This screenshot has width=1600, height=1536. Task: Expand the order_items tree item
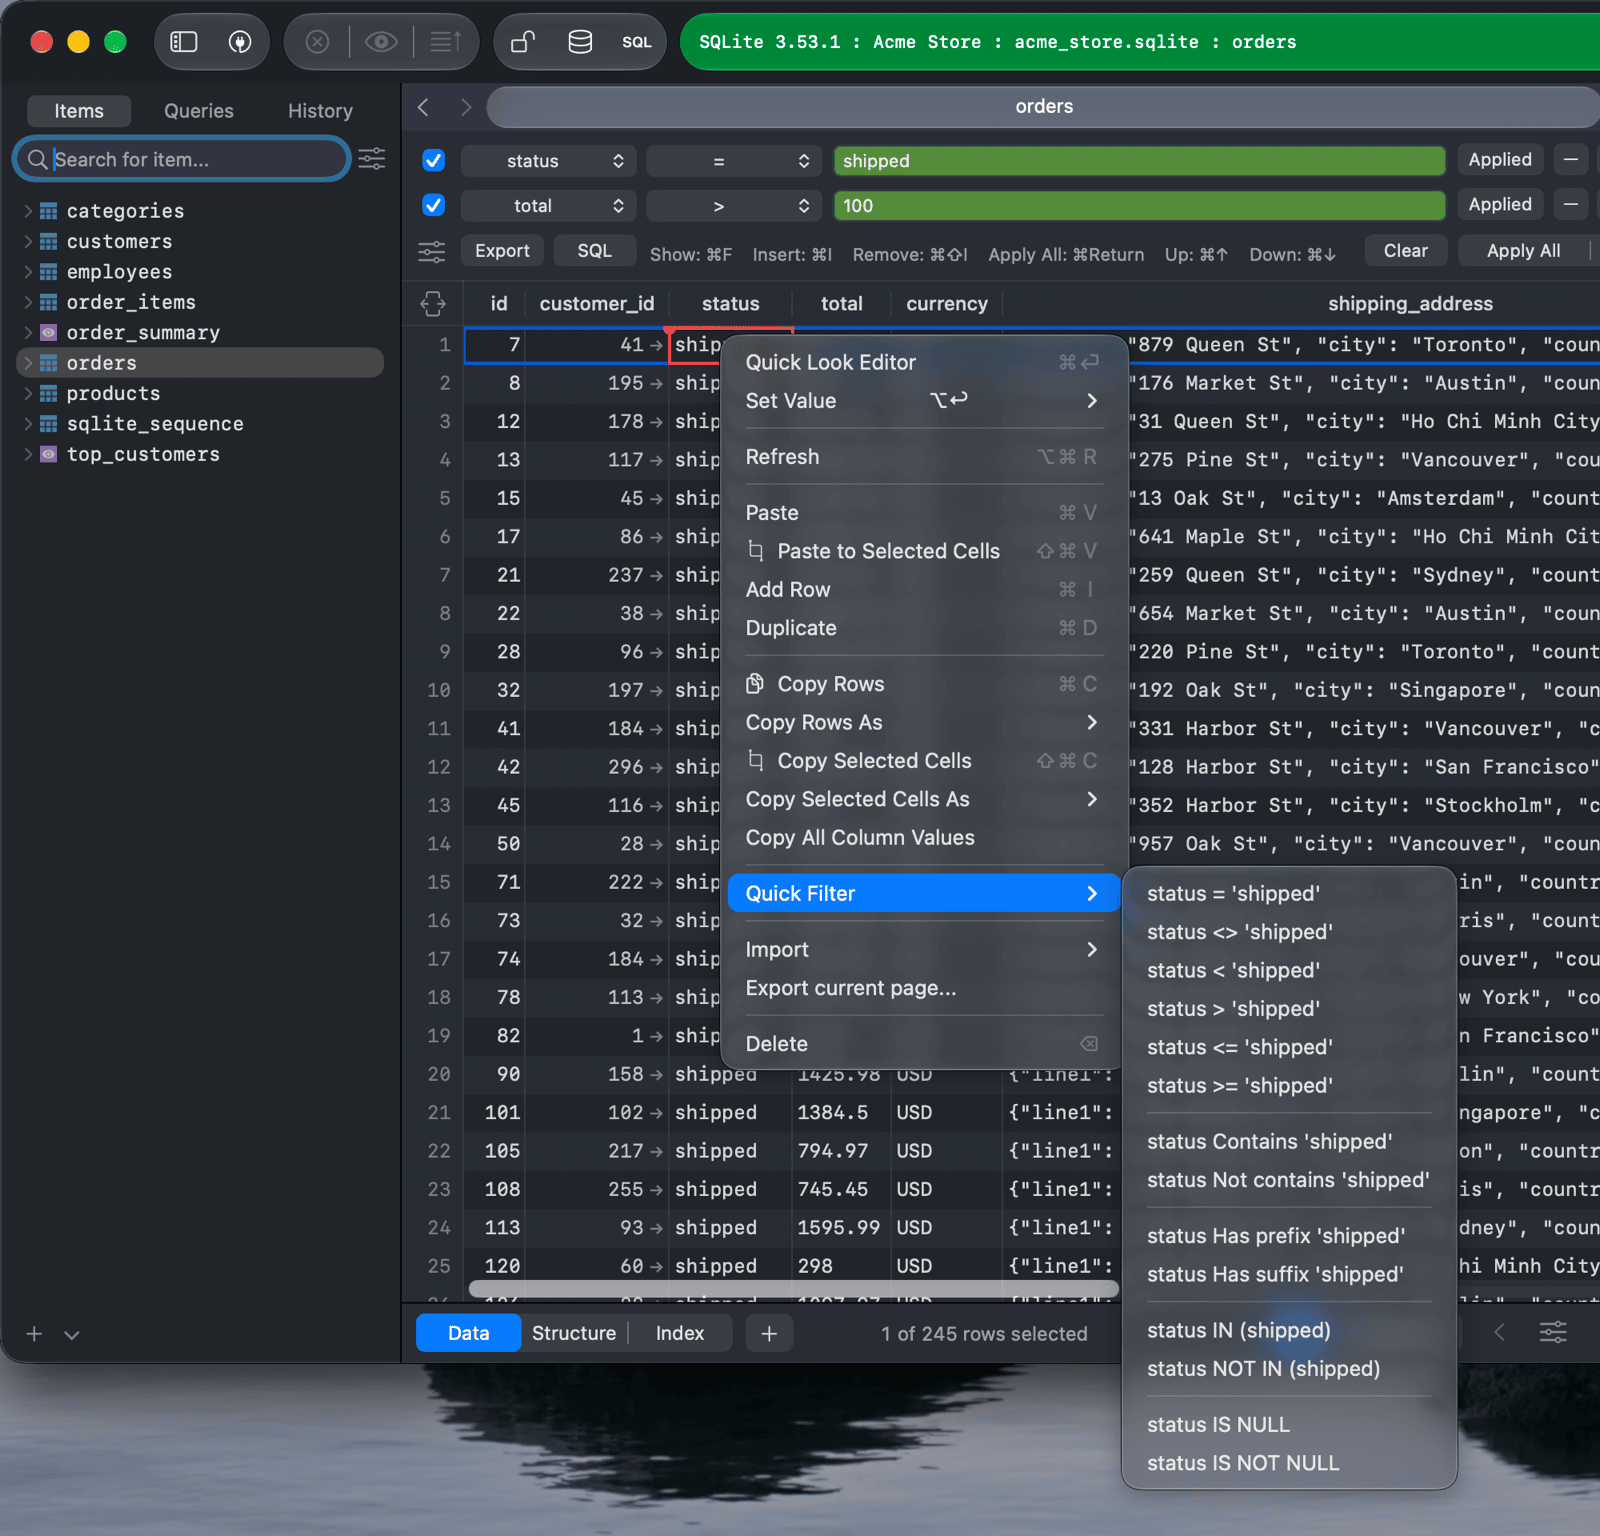point(28,302)
